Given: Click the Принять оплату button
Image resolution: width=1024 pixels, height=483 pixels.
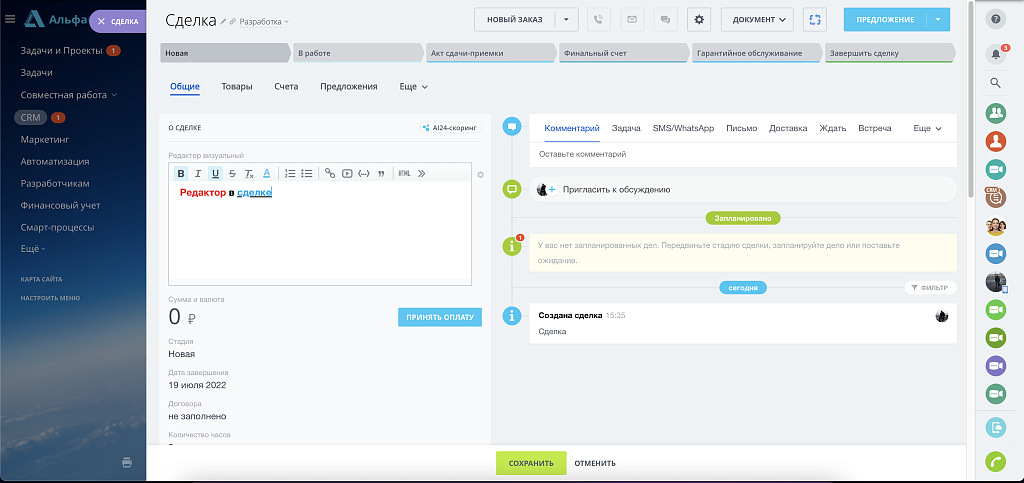Looking at the screenshot, I should 439,317.
